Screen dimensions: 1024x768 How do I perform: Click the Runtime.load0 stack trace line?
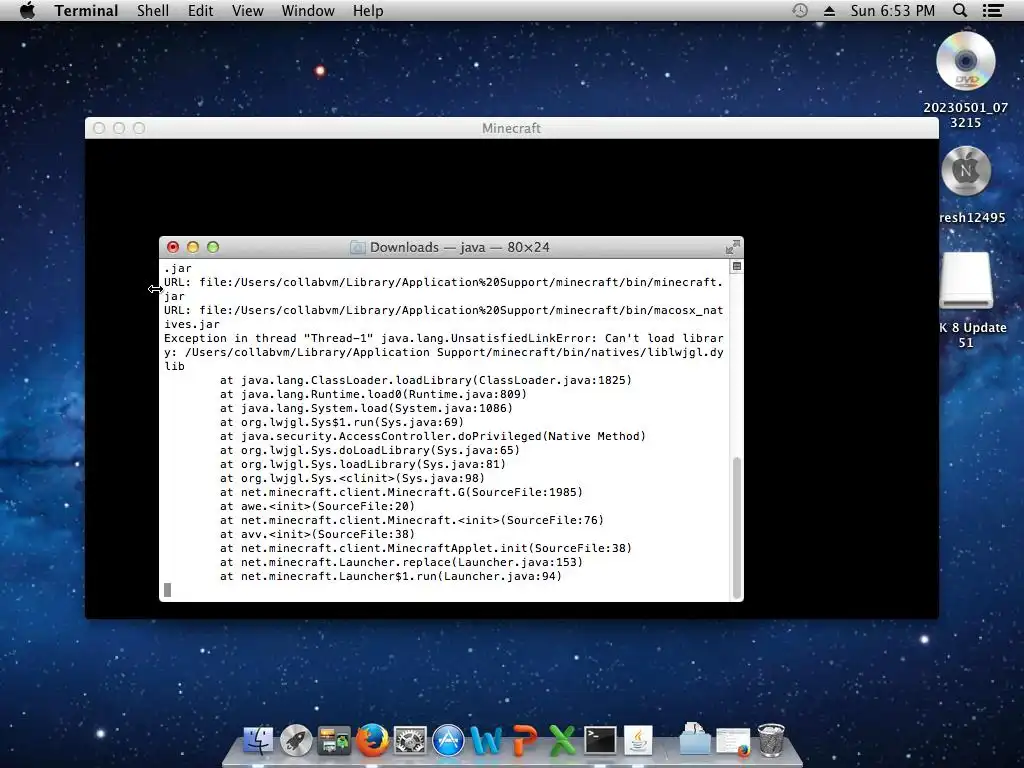click(x=373, y=394)
